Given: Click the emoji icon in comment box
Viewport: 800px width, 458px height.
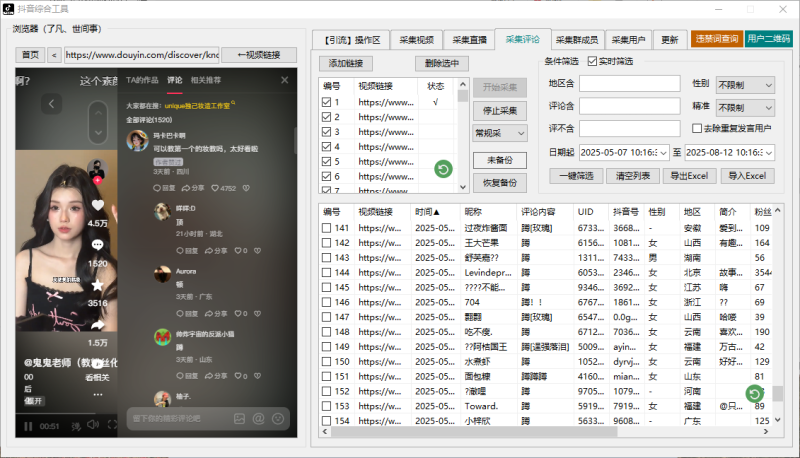Looking at the screenshot, I should [275, 417].
